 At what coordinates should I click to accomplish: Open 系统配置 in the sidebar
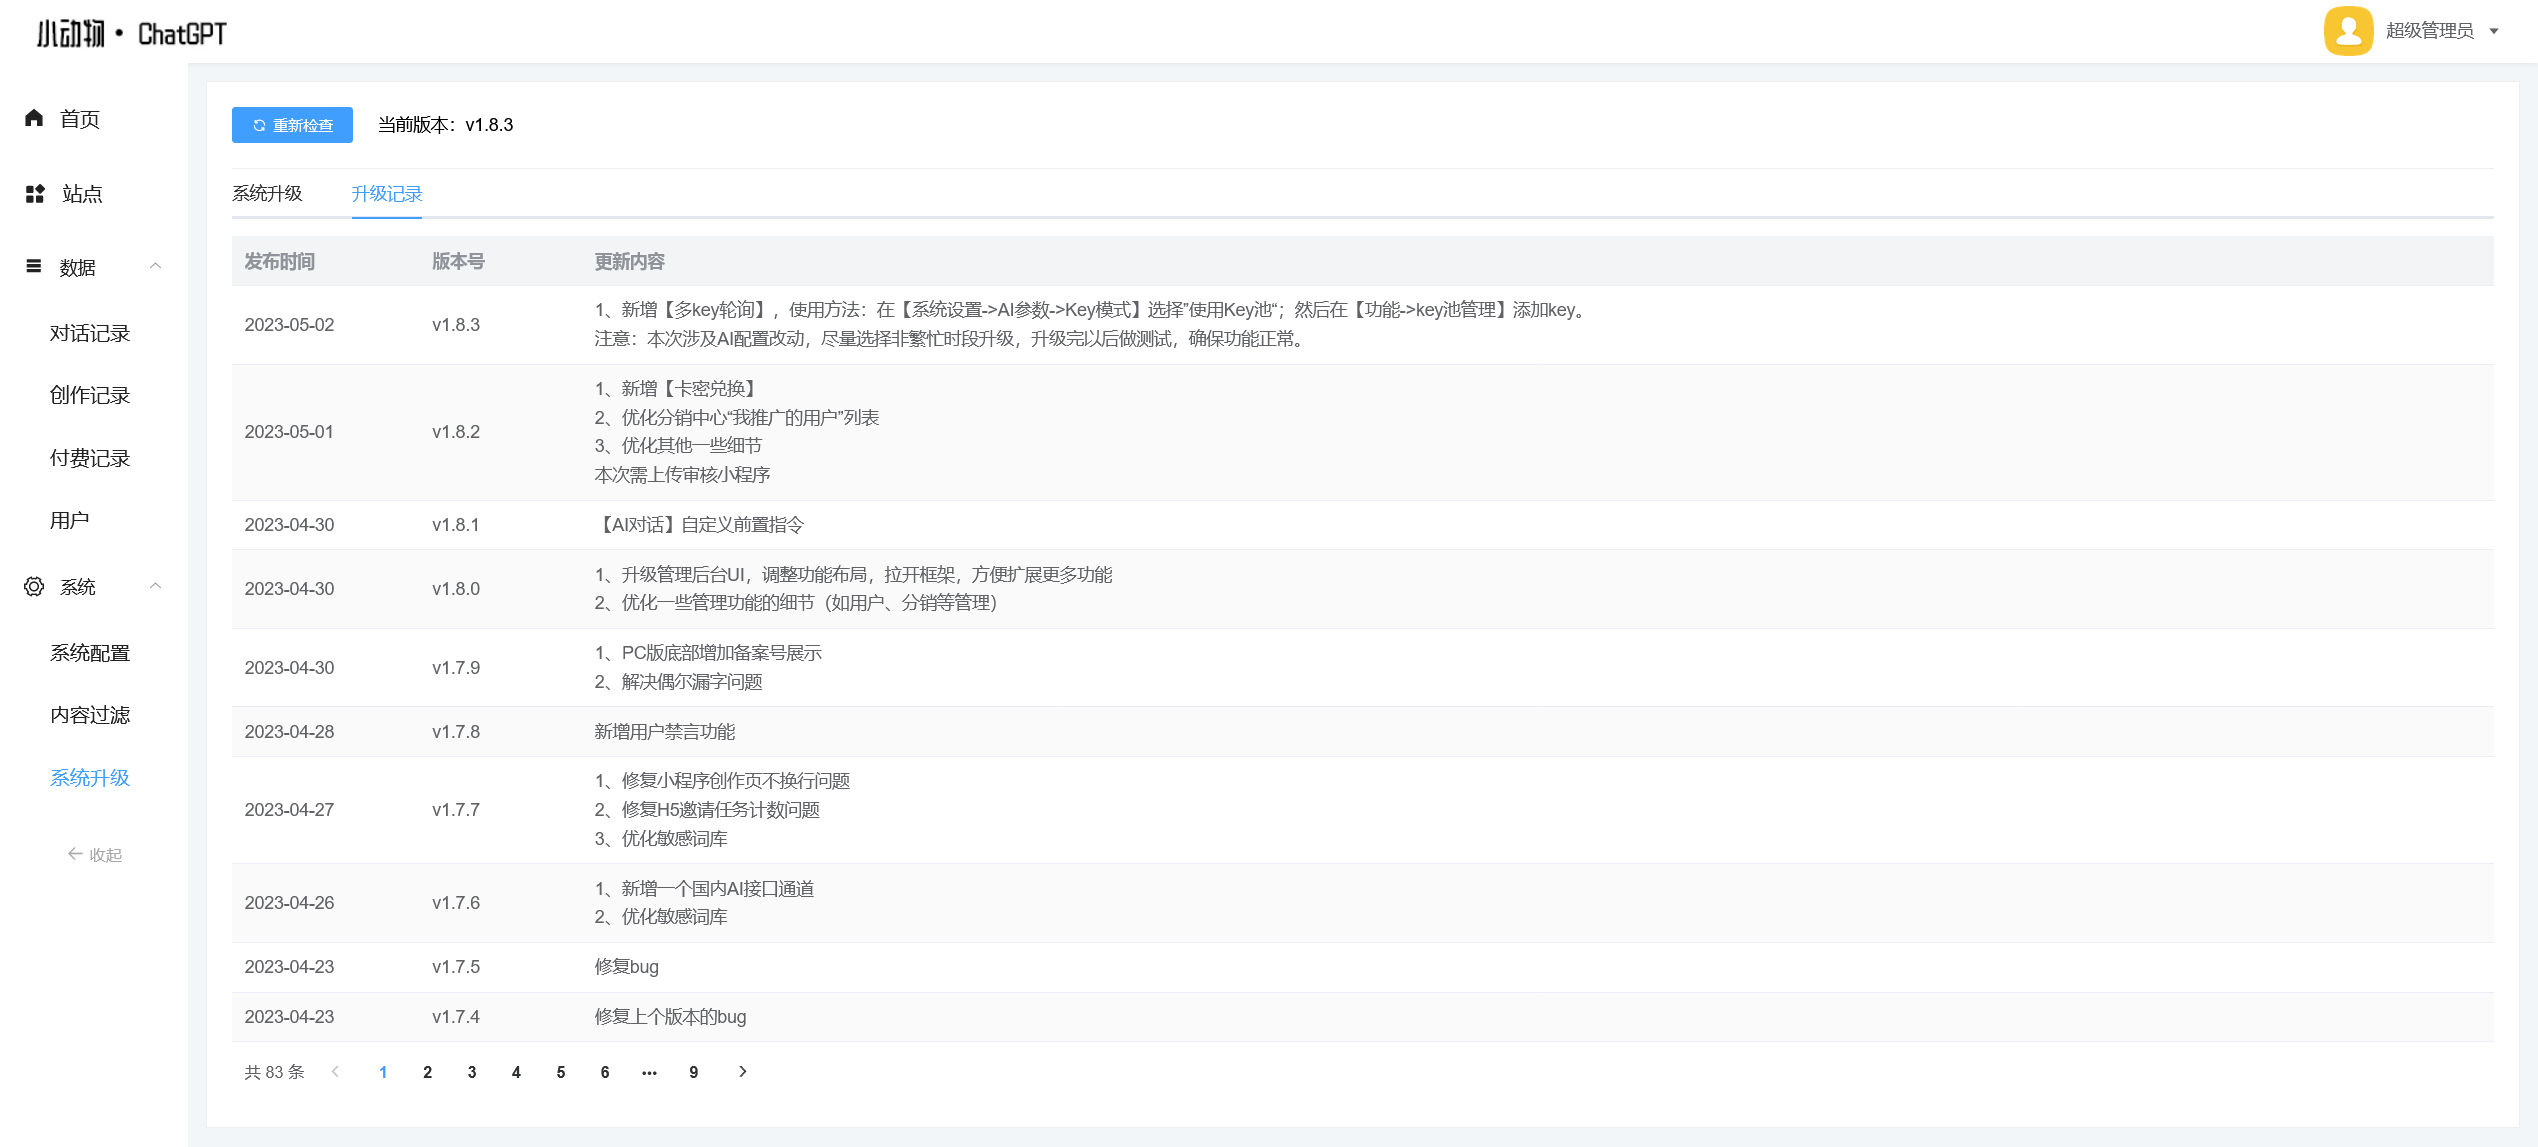click(90, 653)
